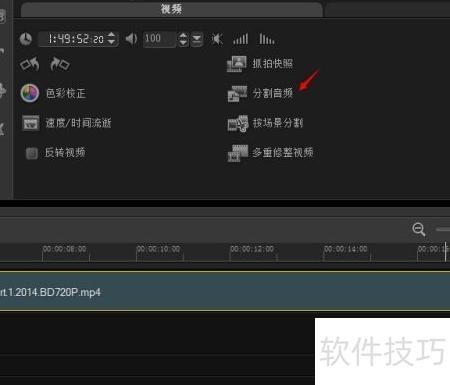Zoom out timeline with magnifier

pos(419,229)
